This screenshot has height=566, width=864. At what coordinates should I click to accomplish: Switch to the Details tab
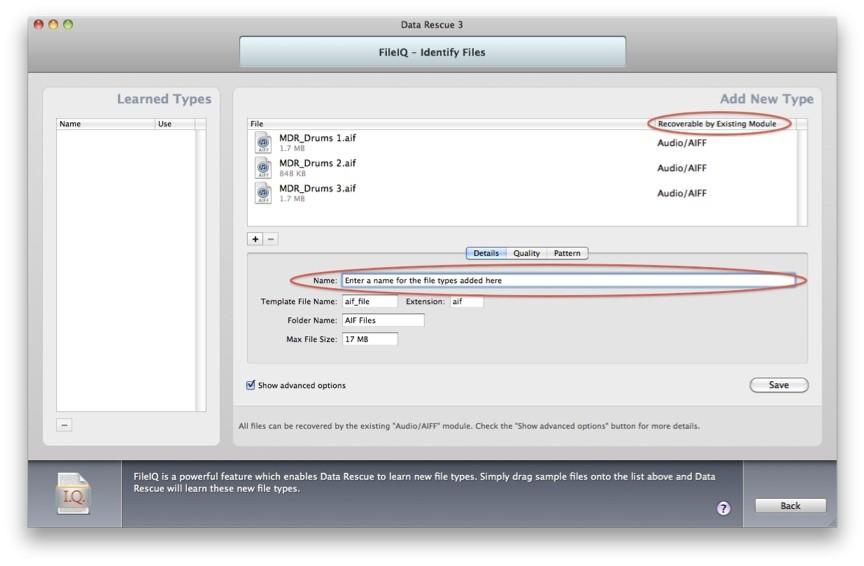(x=485, y=253)
